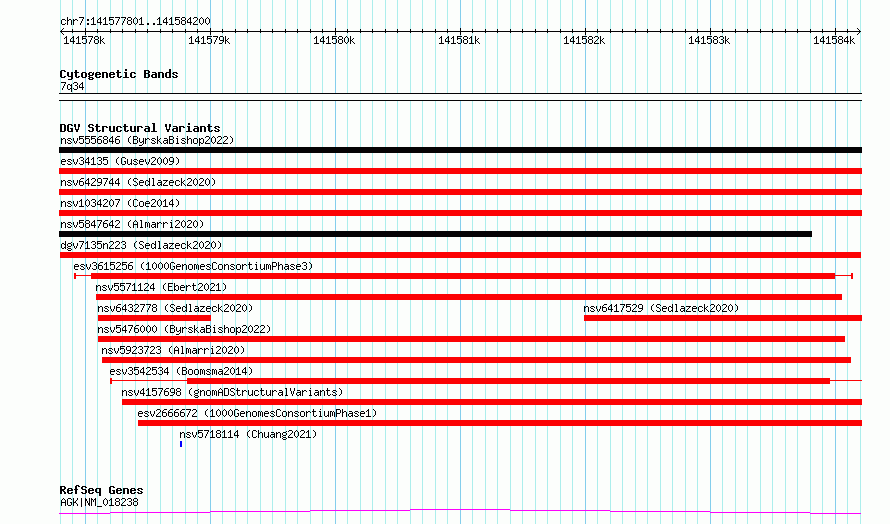Click the red bar under esv2666672

(500, 423)
